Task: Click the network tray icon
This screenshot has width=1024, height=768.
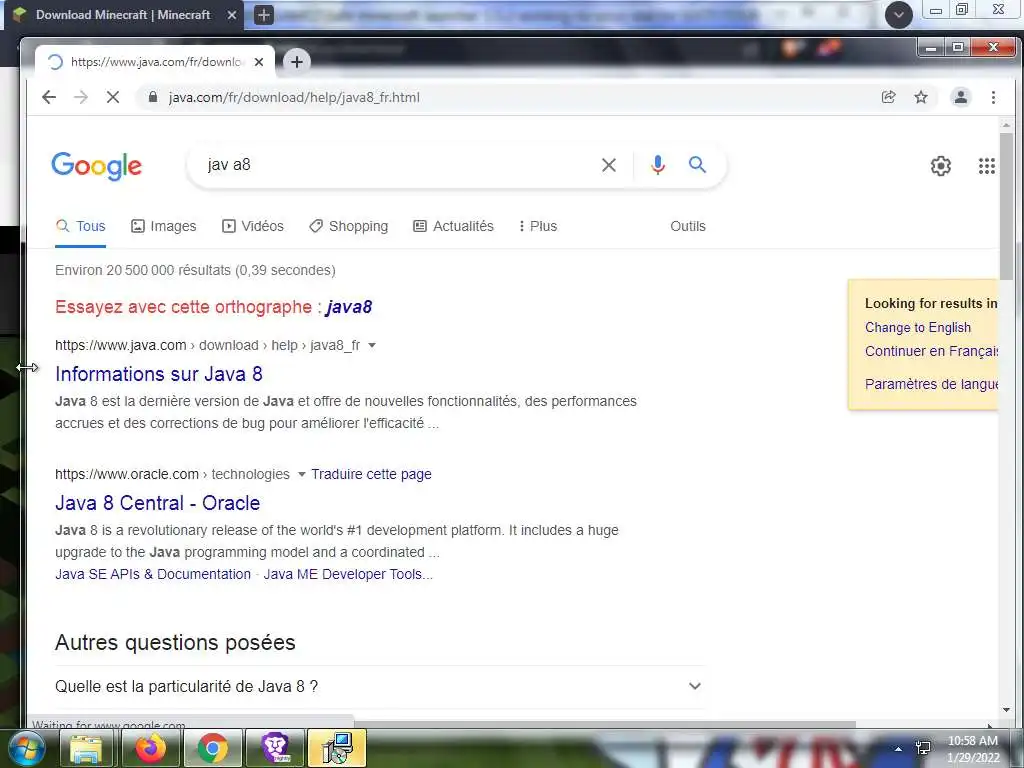Action: coord(923,748)
